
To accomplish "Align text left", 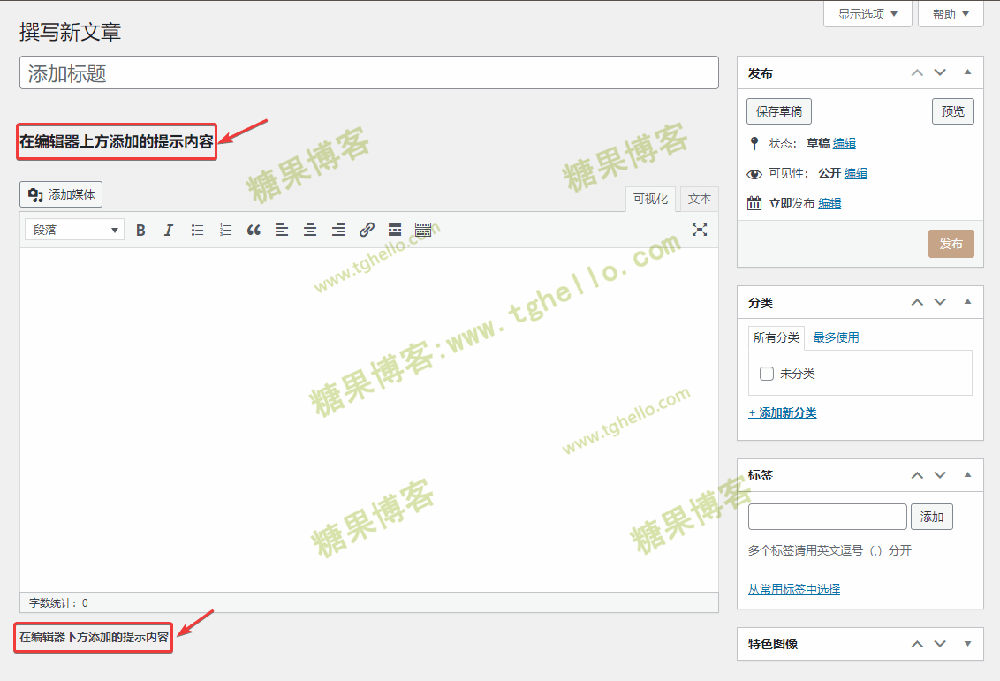I will (x=282, y=230).
